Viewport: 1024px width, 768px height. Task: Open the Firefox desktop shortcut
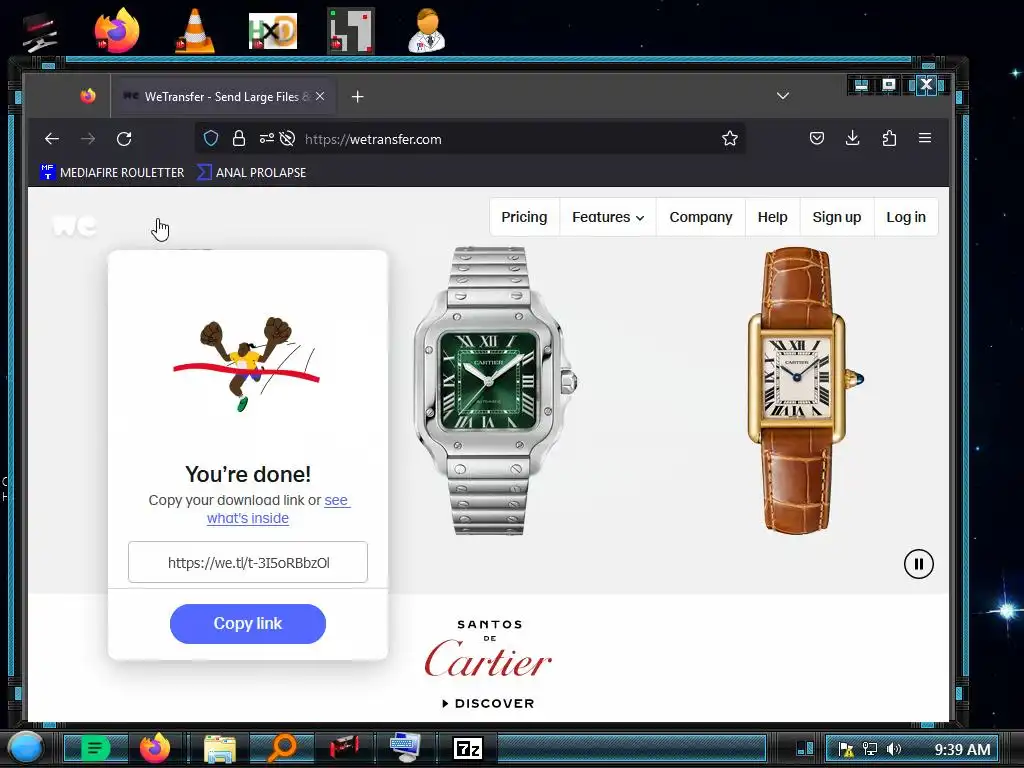pyautogui.click(x=116, y=30)
